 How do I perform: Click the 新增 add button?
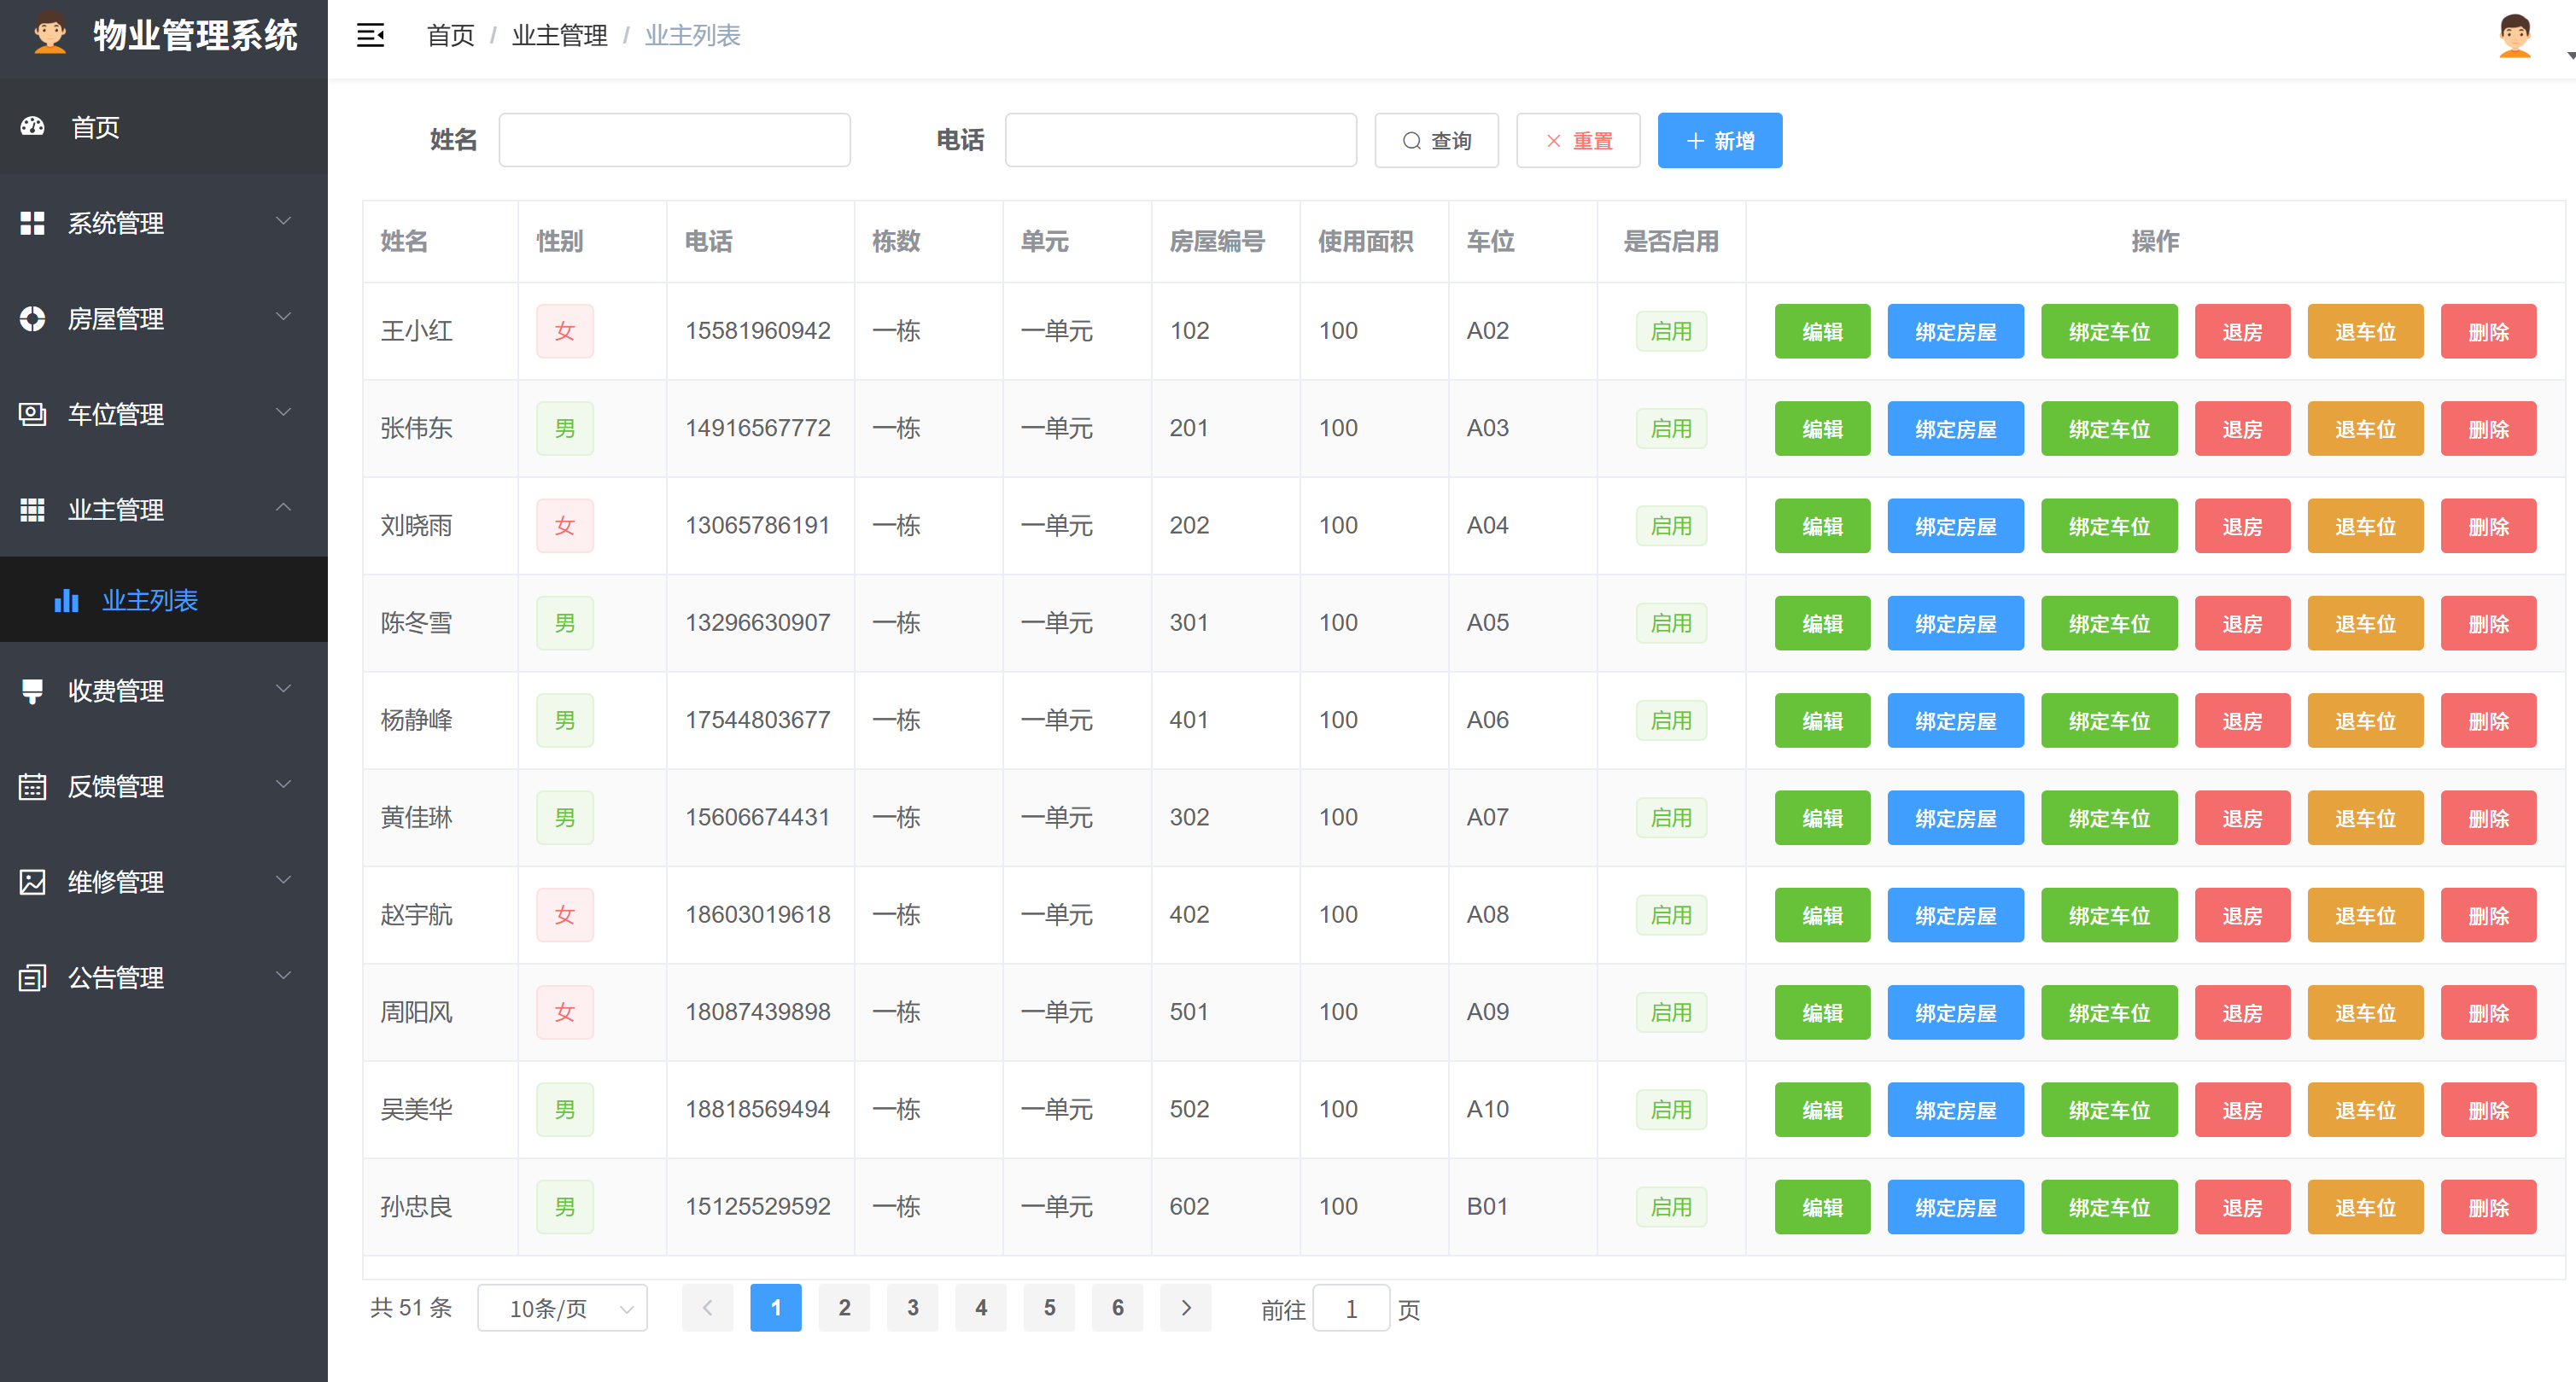point(1720,141)
